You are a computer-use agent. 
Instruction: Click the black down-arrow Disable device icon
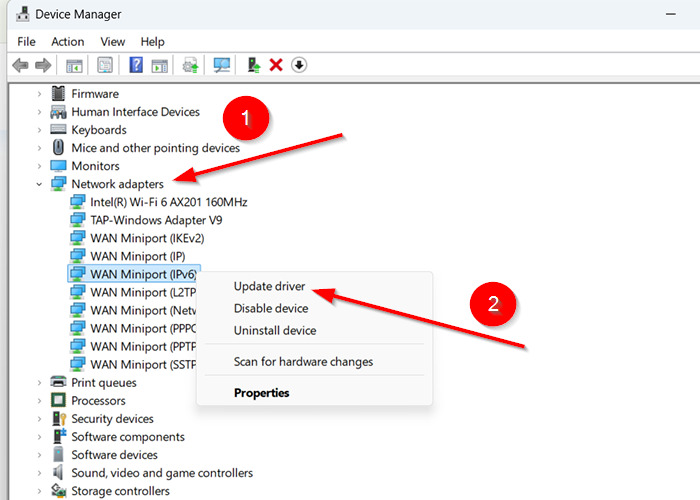(299, 65)
